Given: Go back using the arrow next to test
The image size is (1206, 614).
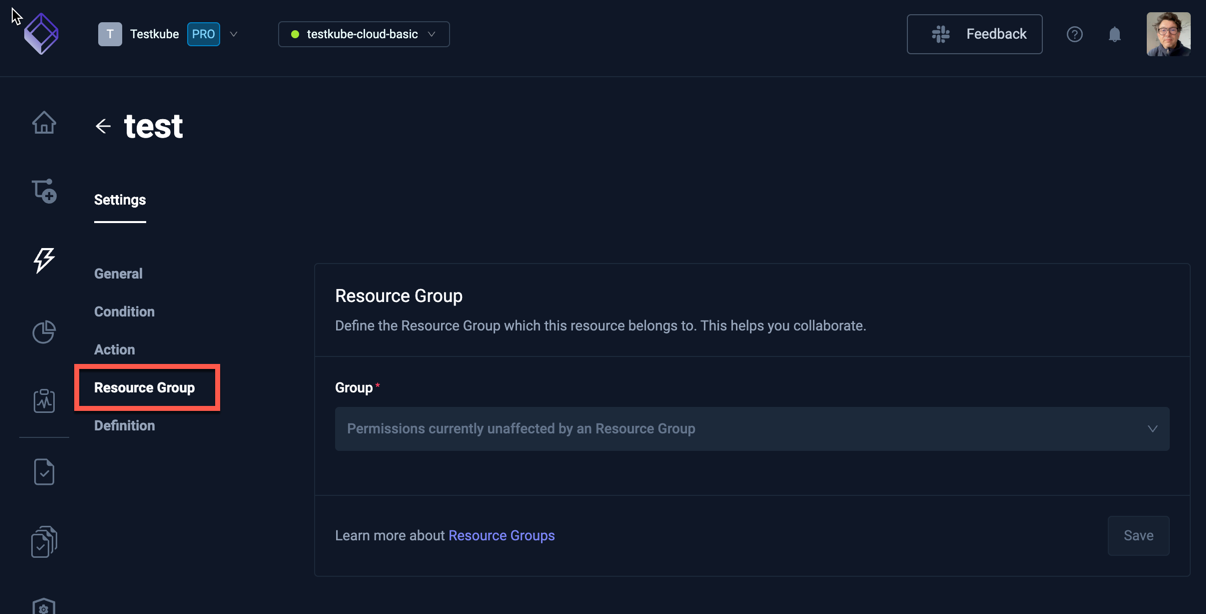Looking at the screenshot, I should click(x=103, y=126).
